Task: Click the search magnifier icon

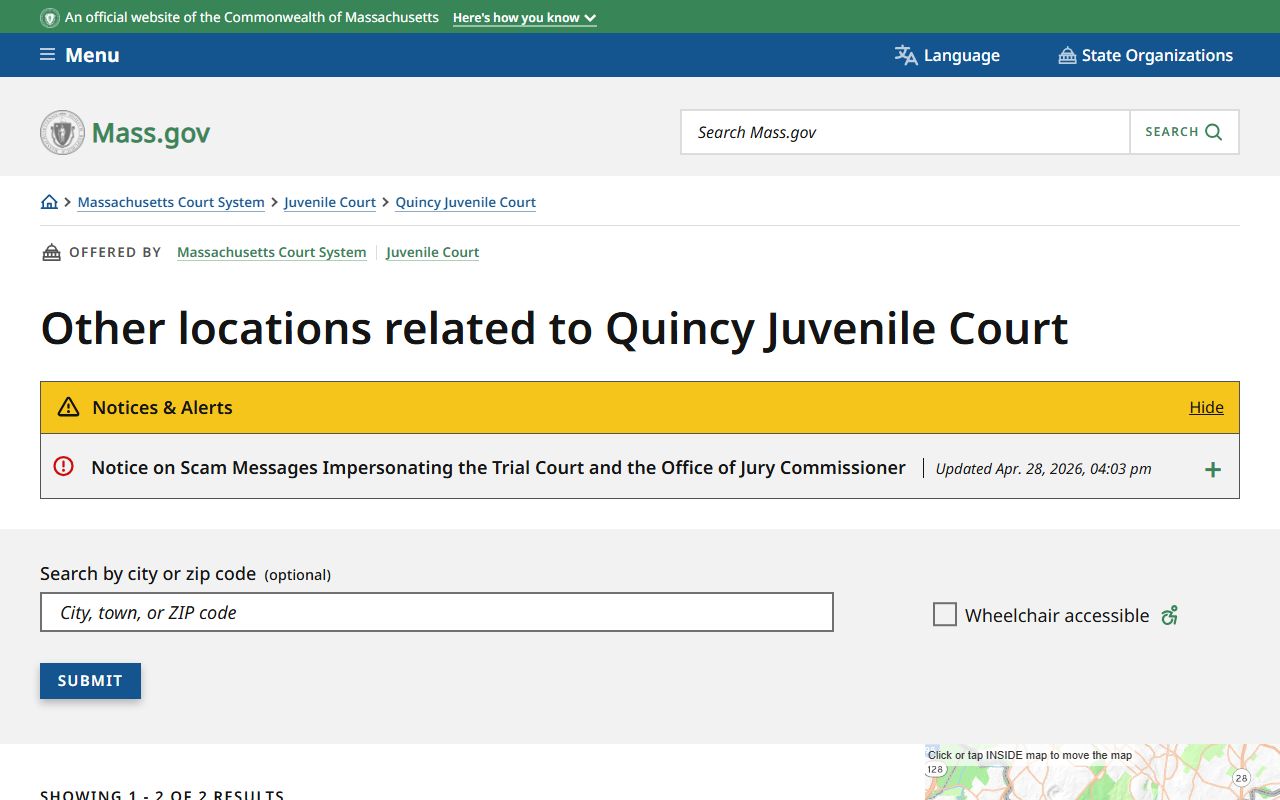Action: tap(1214, 132)
